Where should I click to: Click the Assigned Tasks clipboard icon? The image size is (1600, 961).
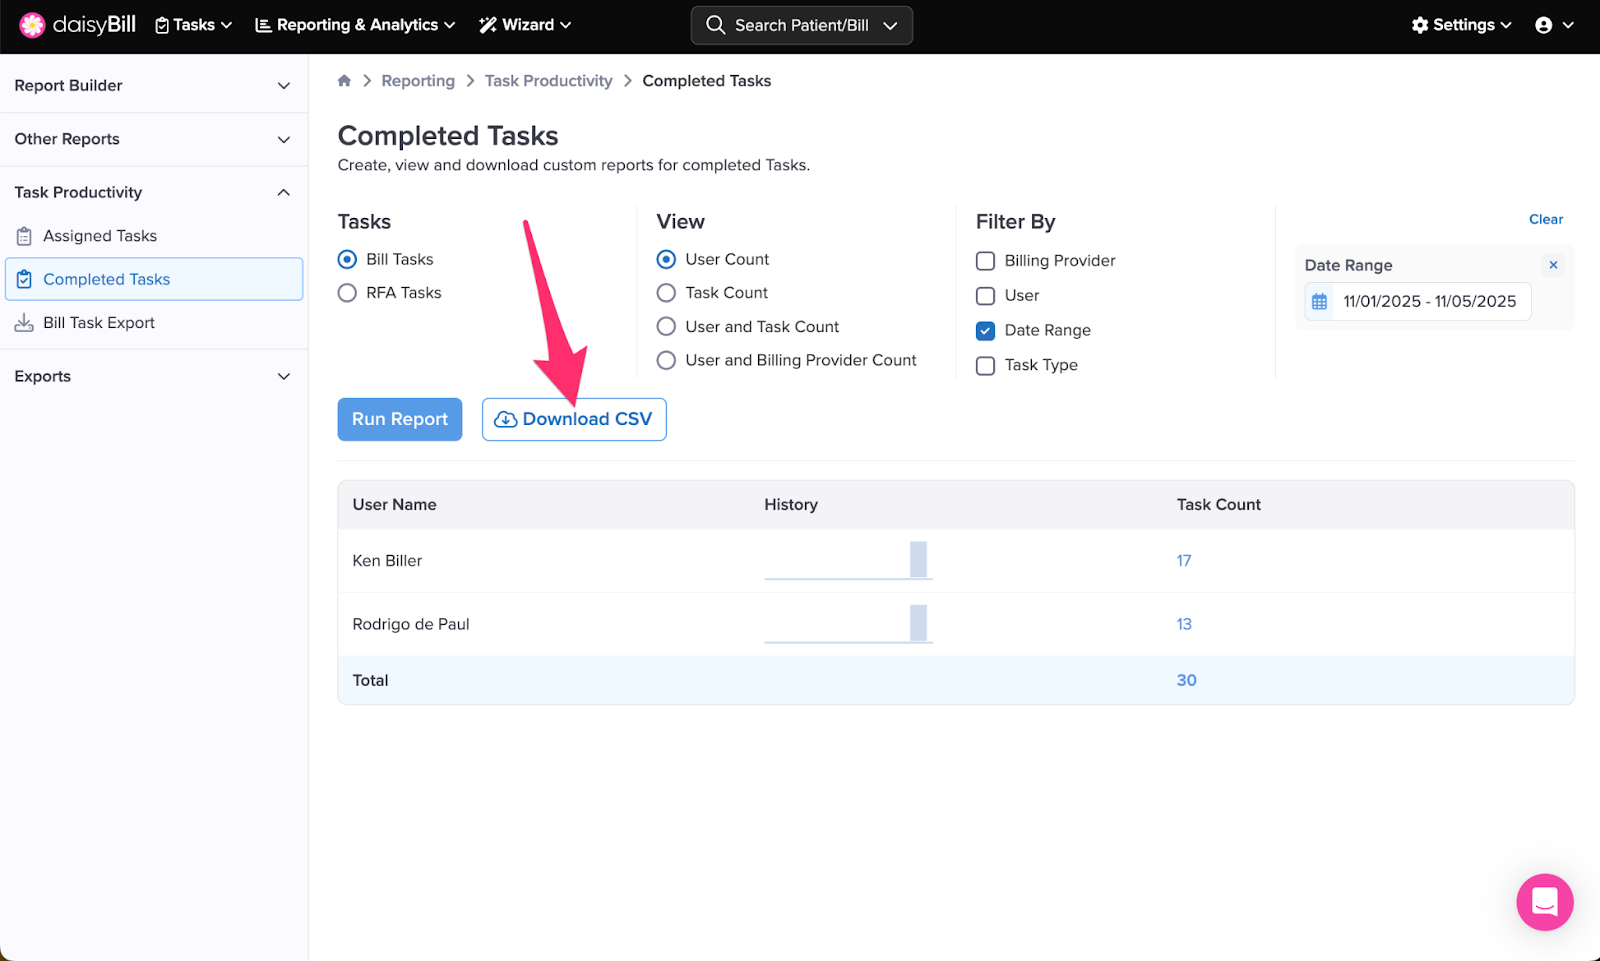[24, 236]
